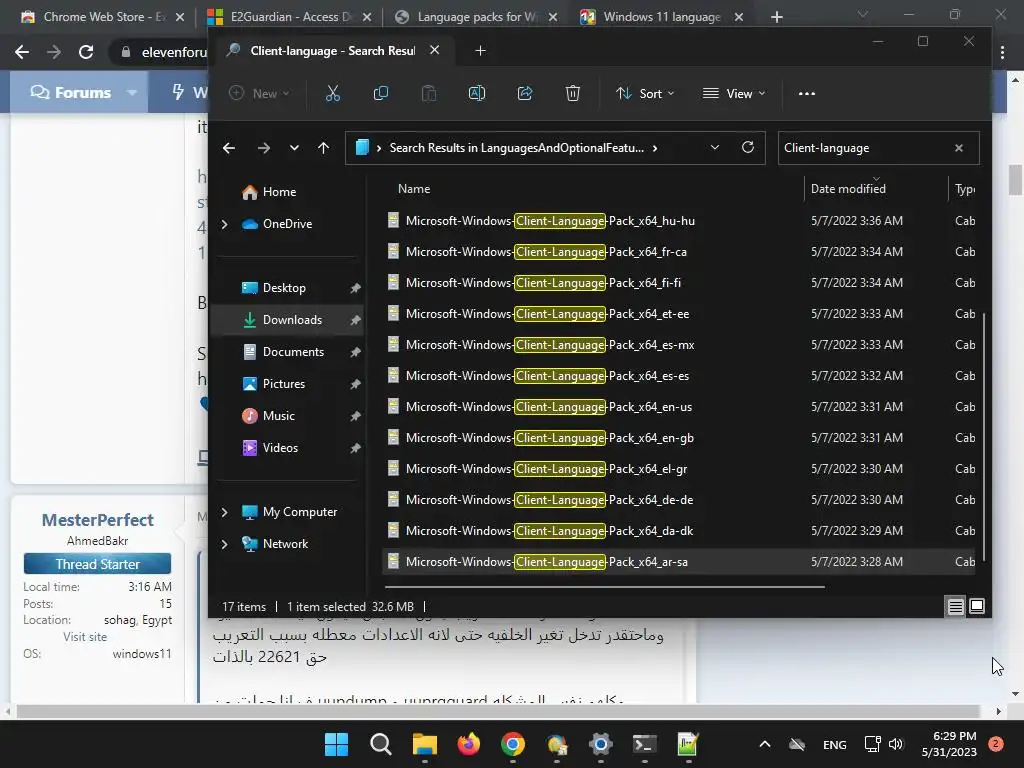Clear the Client-language search box
Image resolution: width=1024 pixels, height=768 pixels.
(x=959, y=148)
